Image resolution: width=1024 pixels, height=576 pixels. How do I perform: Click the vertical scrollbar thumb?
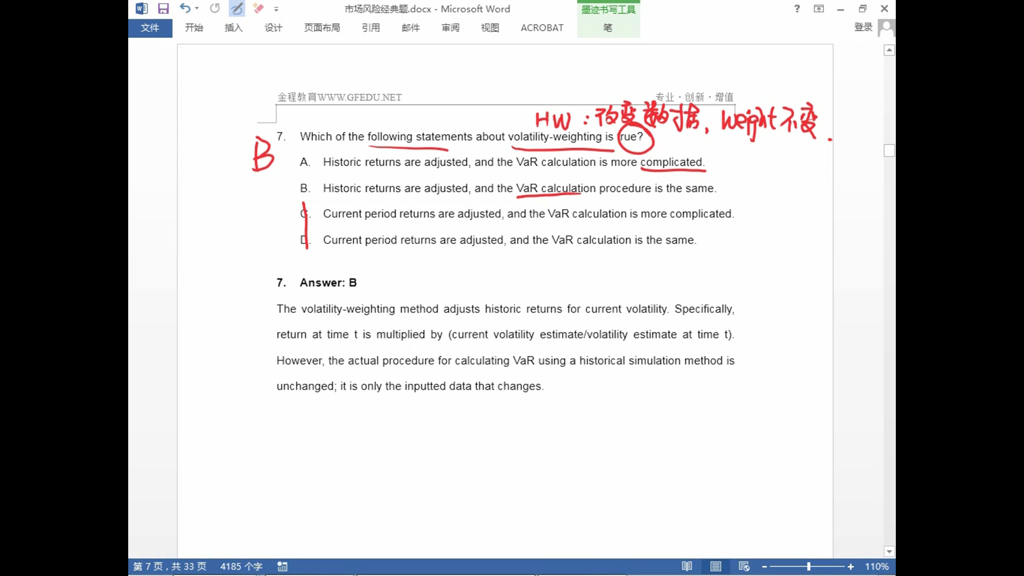[889, 151]
